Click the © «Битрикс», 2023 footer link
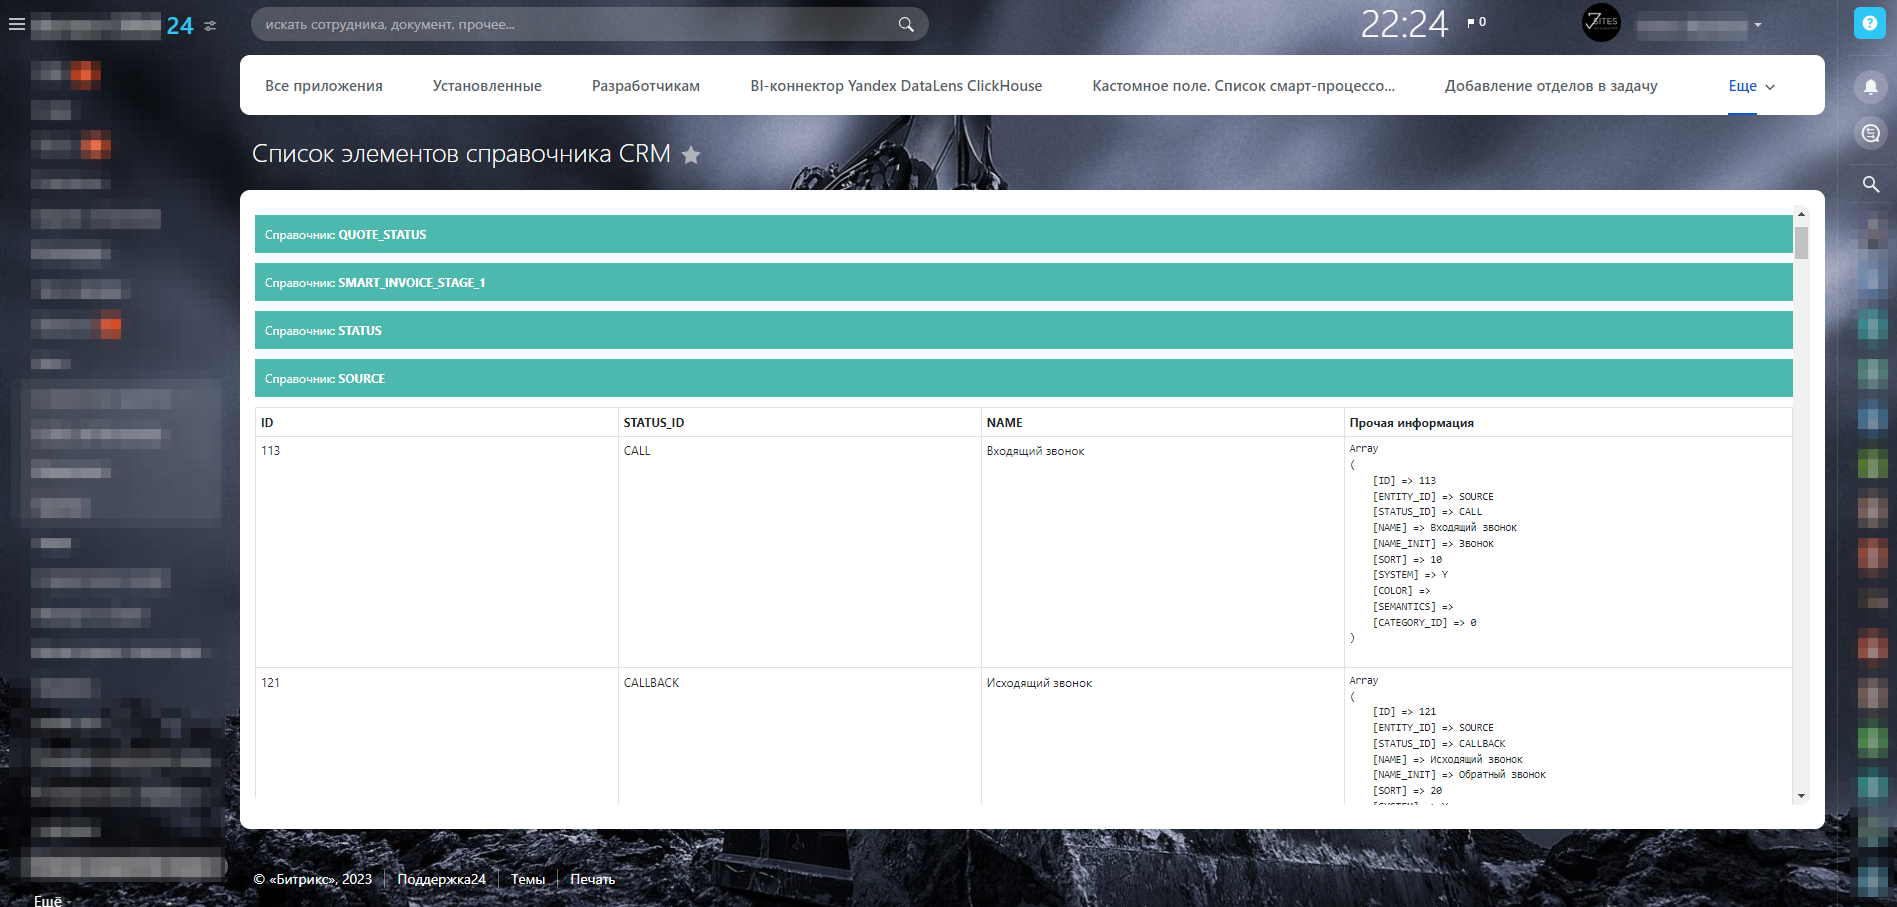1897x907 pixels. pyautogui.click(x=312, y=879)
